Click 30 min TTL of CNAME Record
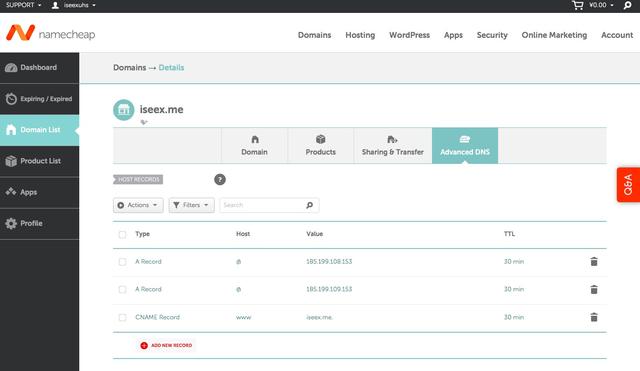Viewport: 640px width, 371px height. [x=513, y=317]
